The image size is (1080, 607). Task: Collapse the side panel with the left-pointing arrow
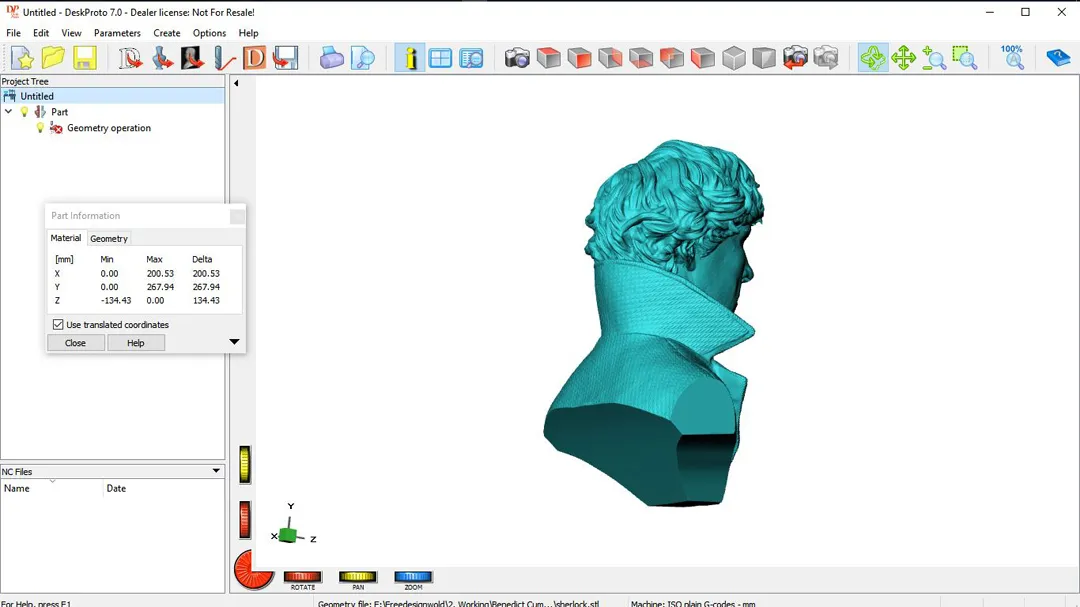click(x=236, y=83)
